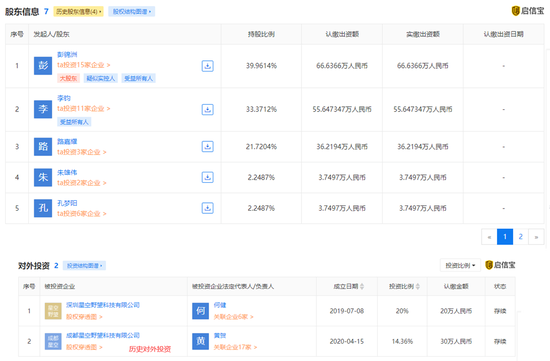
Task: Click the blue 孔 avatar tile
Action: click(43, 208)
